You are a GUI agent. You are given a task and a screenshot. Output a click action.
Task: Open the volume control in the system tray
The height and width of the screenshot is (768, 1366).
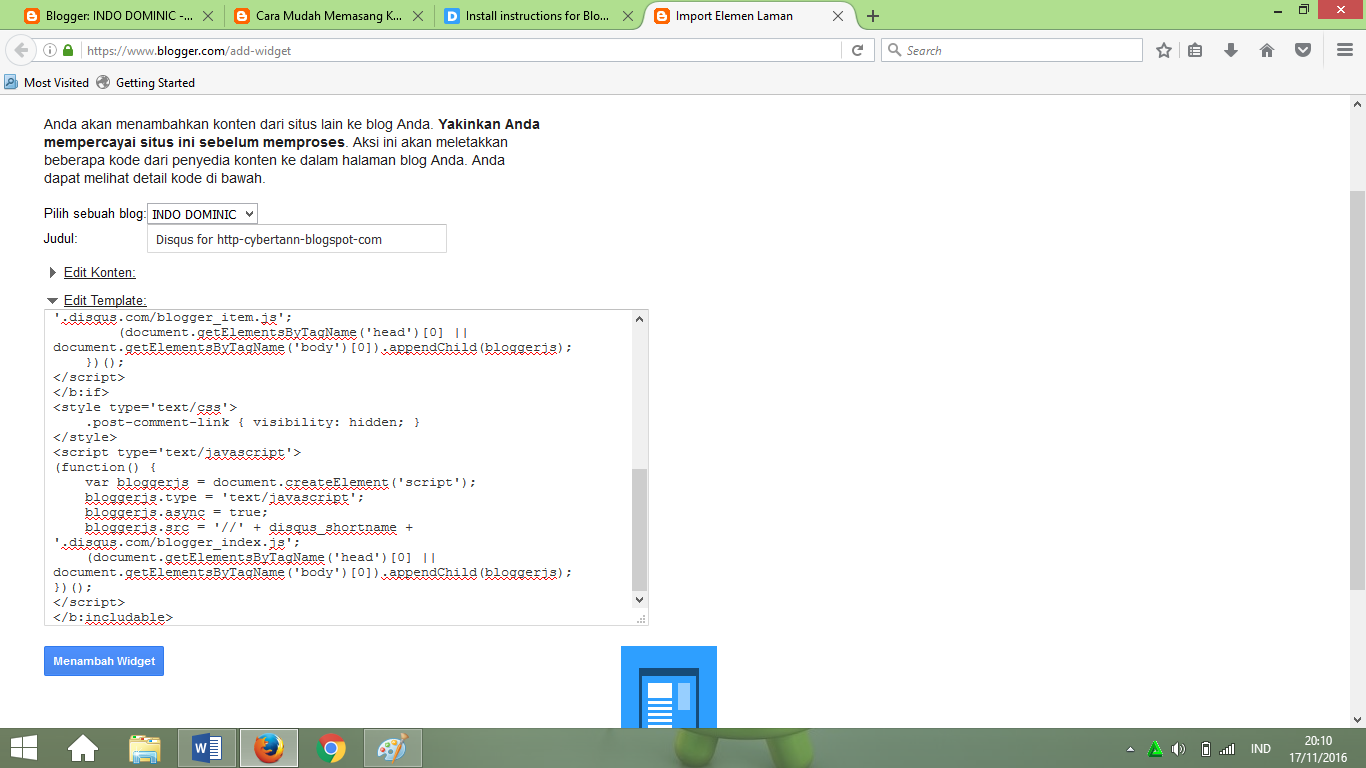coord(1179,749)
